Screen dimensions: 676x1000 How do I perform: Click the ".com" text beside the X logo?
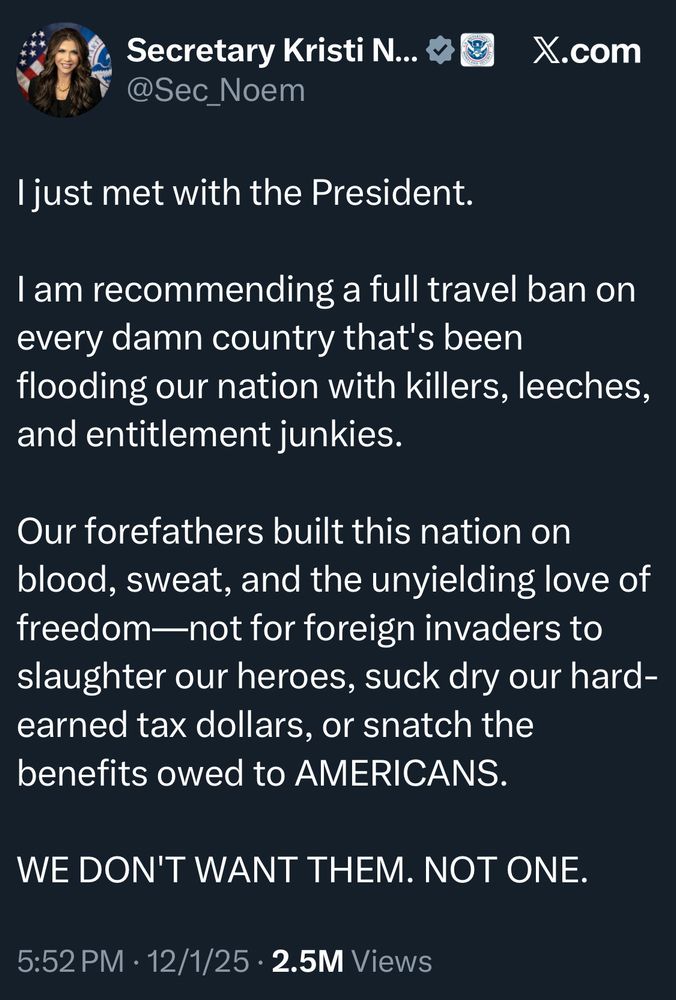(x=603, y=50)
